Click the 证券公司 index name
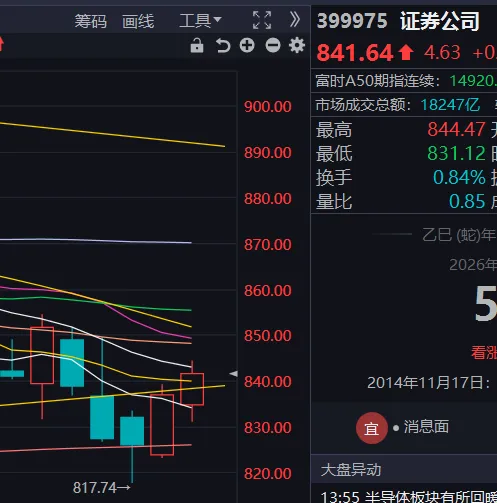This screenshot has height=503, width=497. tap(440, 21)
